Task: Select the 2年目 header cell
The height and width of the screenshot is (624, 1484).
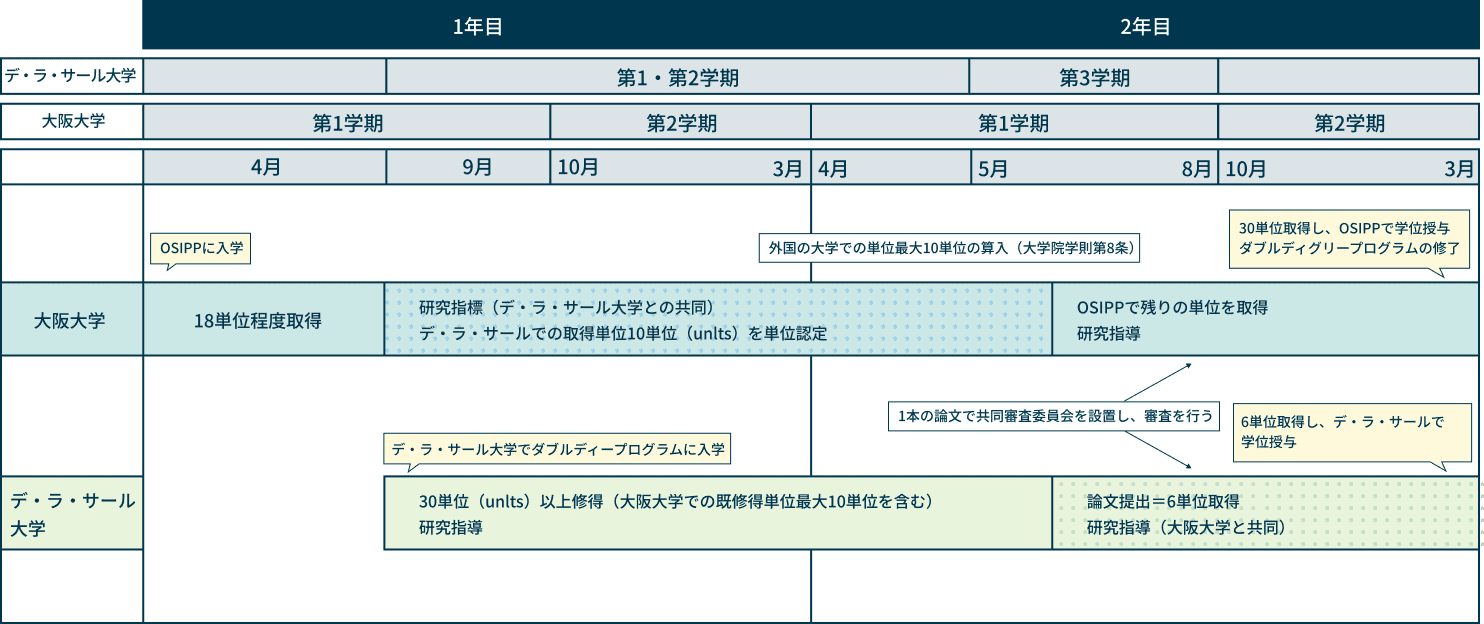Action: coord(1148,27)
